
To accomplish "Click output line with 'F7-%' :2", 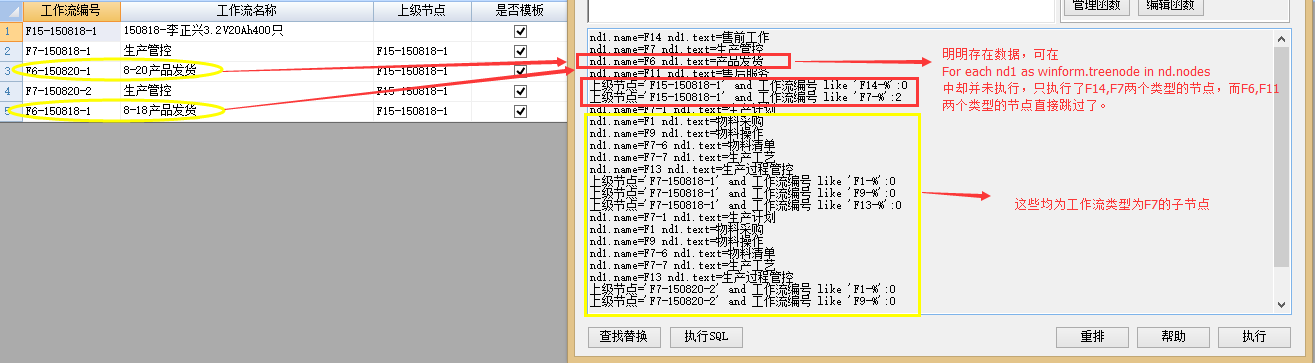I will (745, 98).
